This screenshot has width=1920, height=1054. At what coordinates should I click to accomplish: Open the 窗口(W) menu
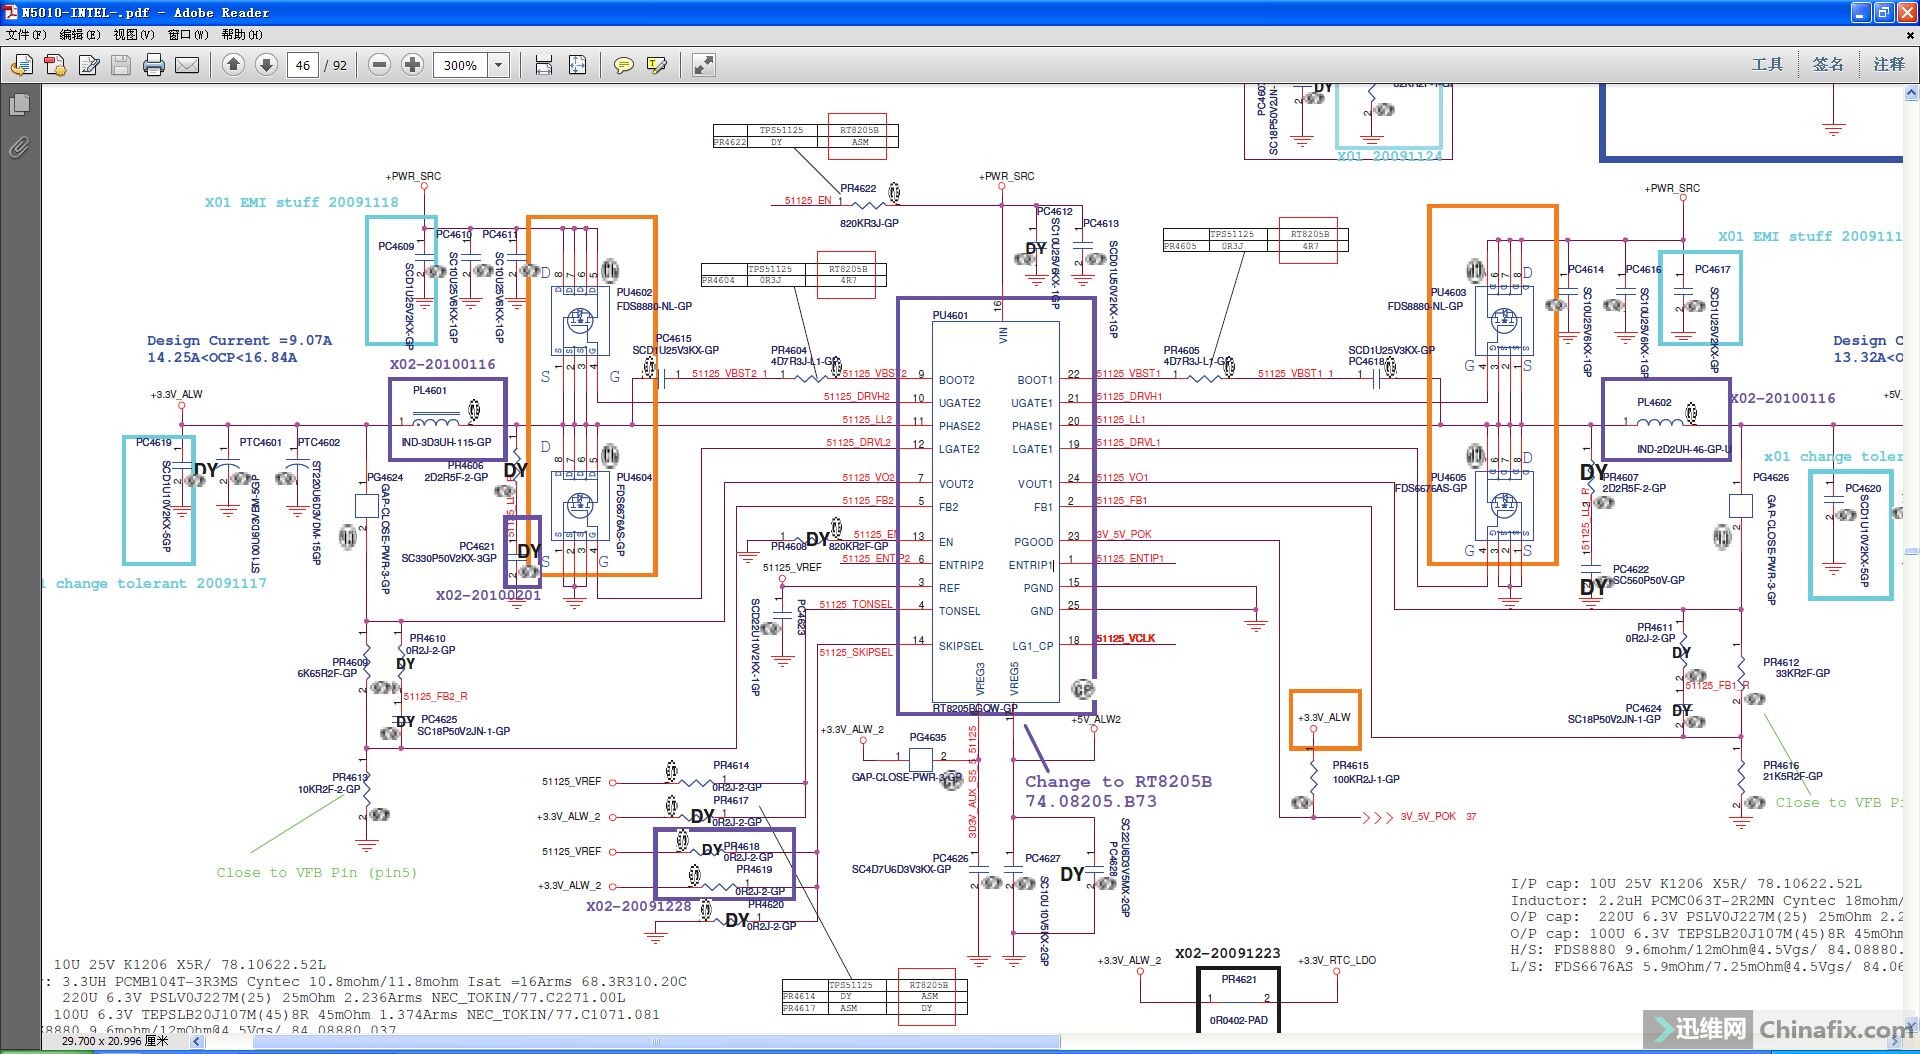(x=188, y=34)
